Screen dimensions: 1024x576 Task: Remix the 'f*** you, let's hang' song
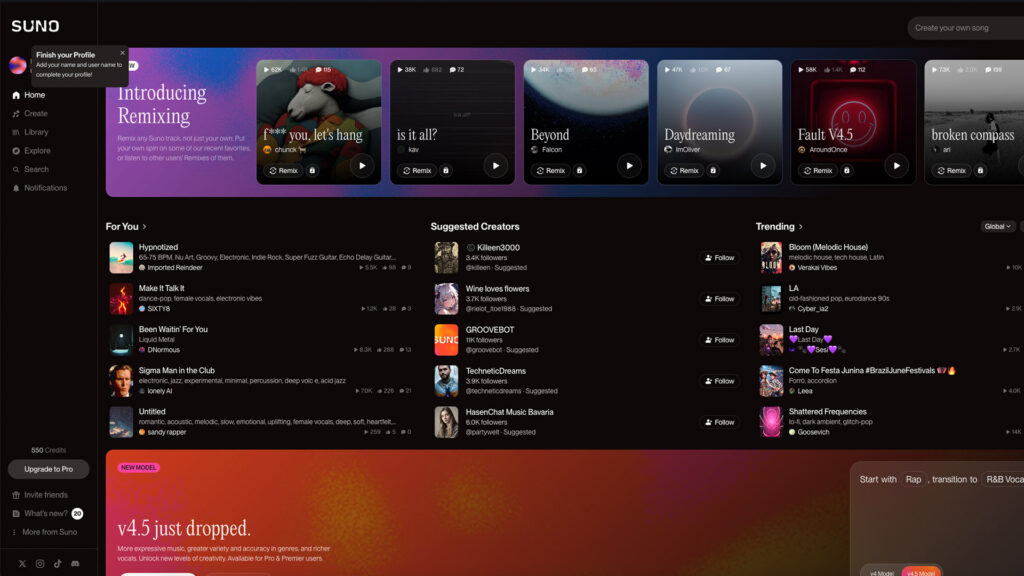[283, 170]
